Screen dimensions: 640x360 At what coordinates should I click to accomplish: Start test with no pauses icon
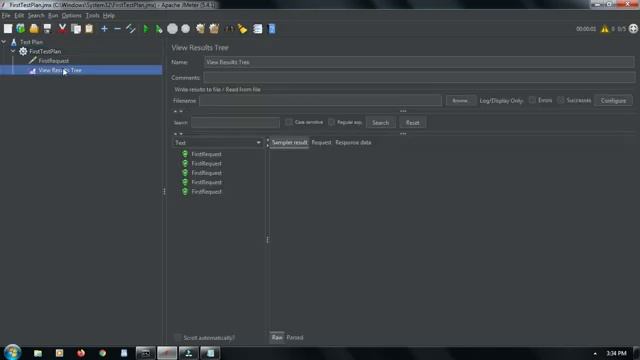coord(159,29)
